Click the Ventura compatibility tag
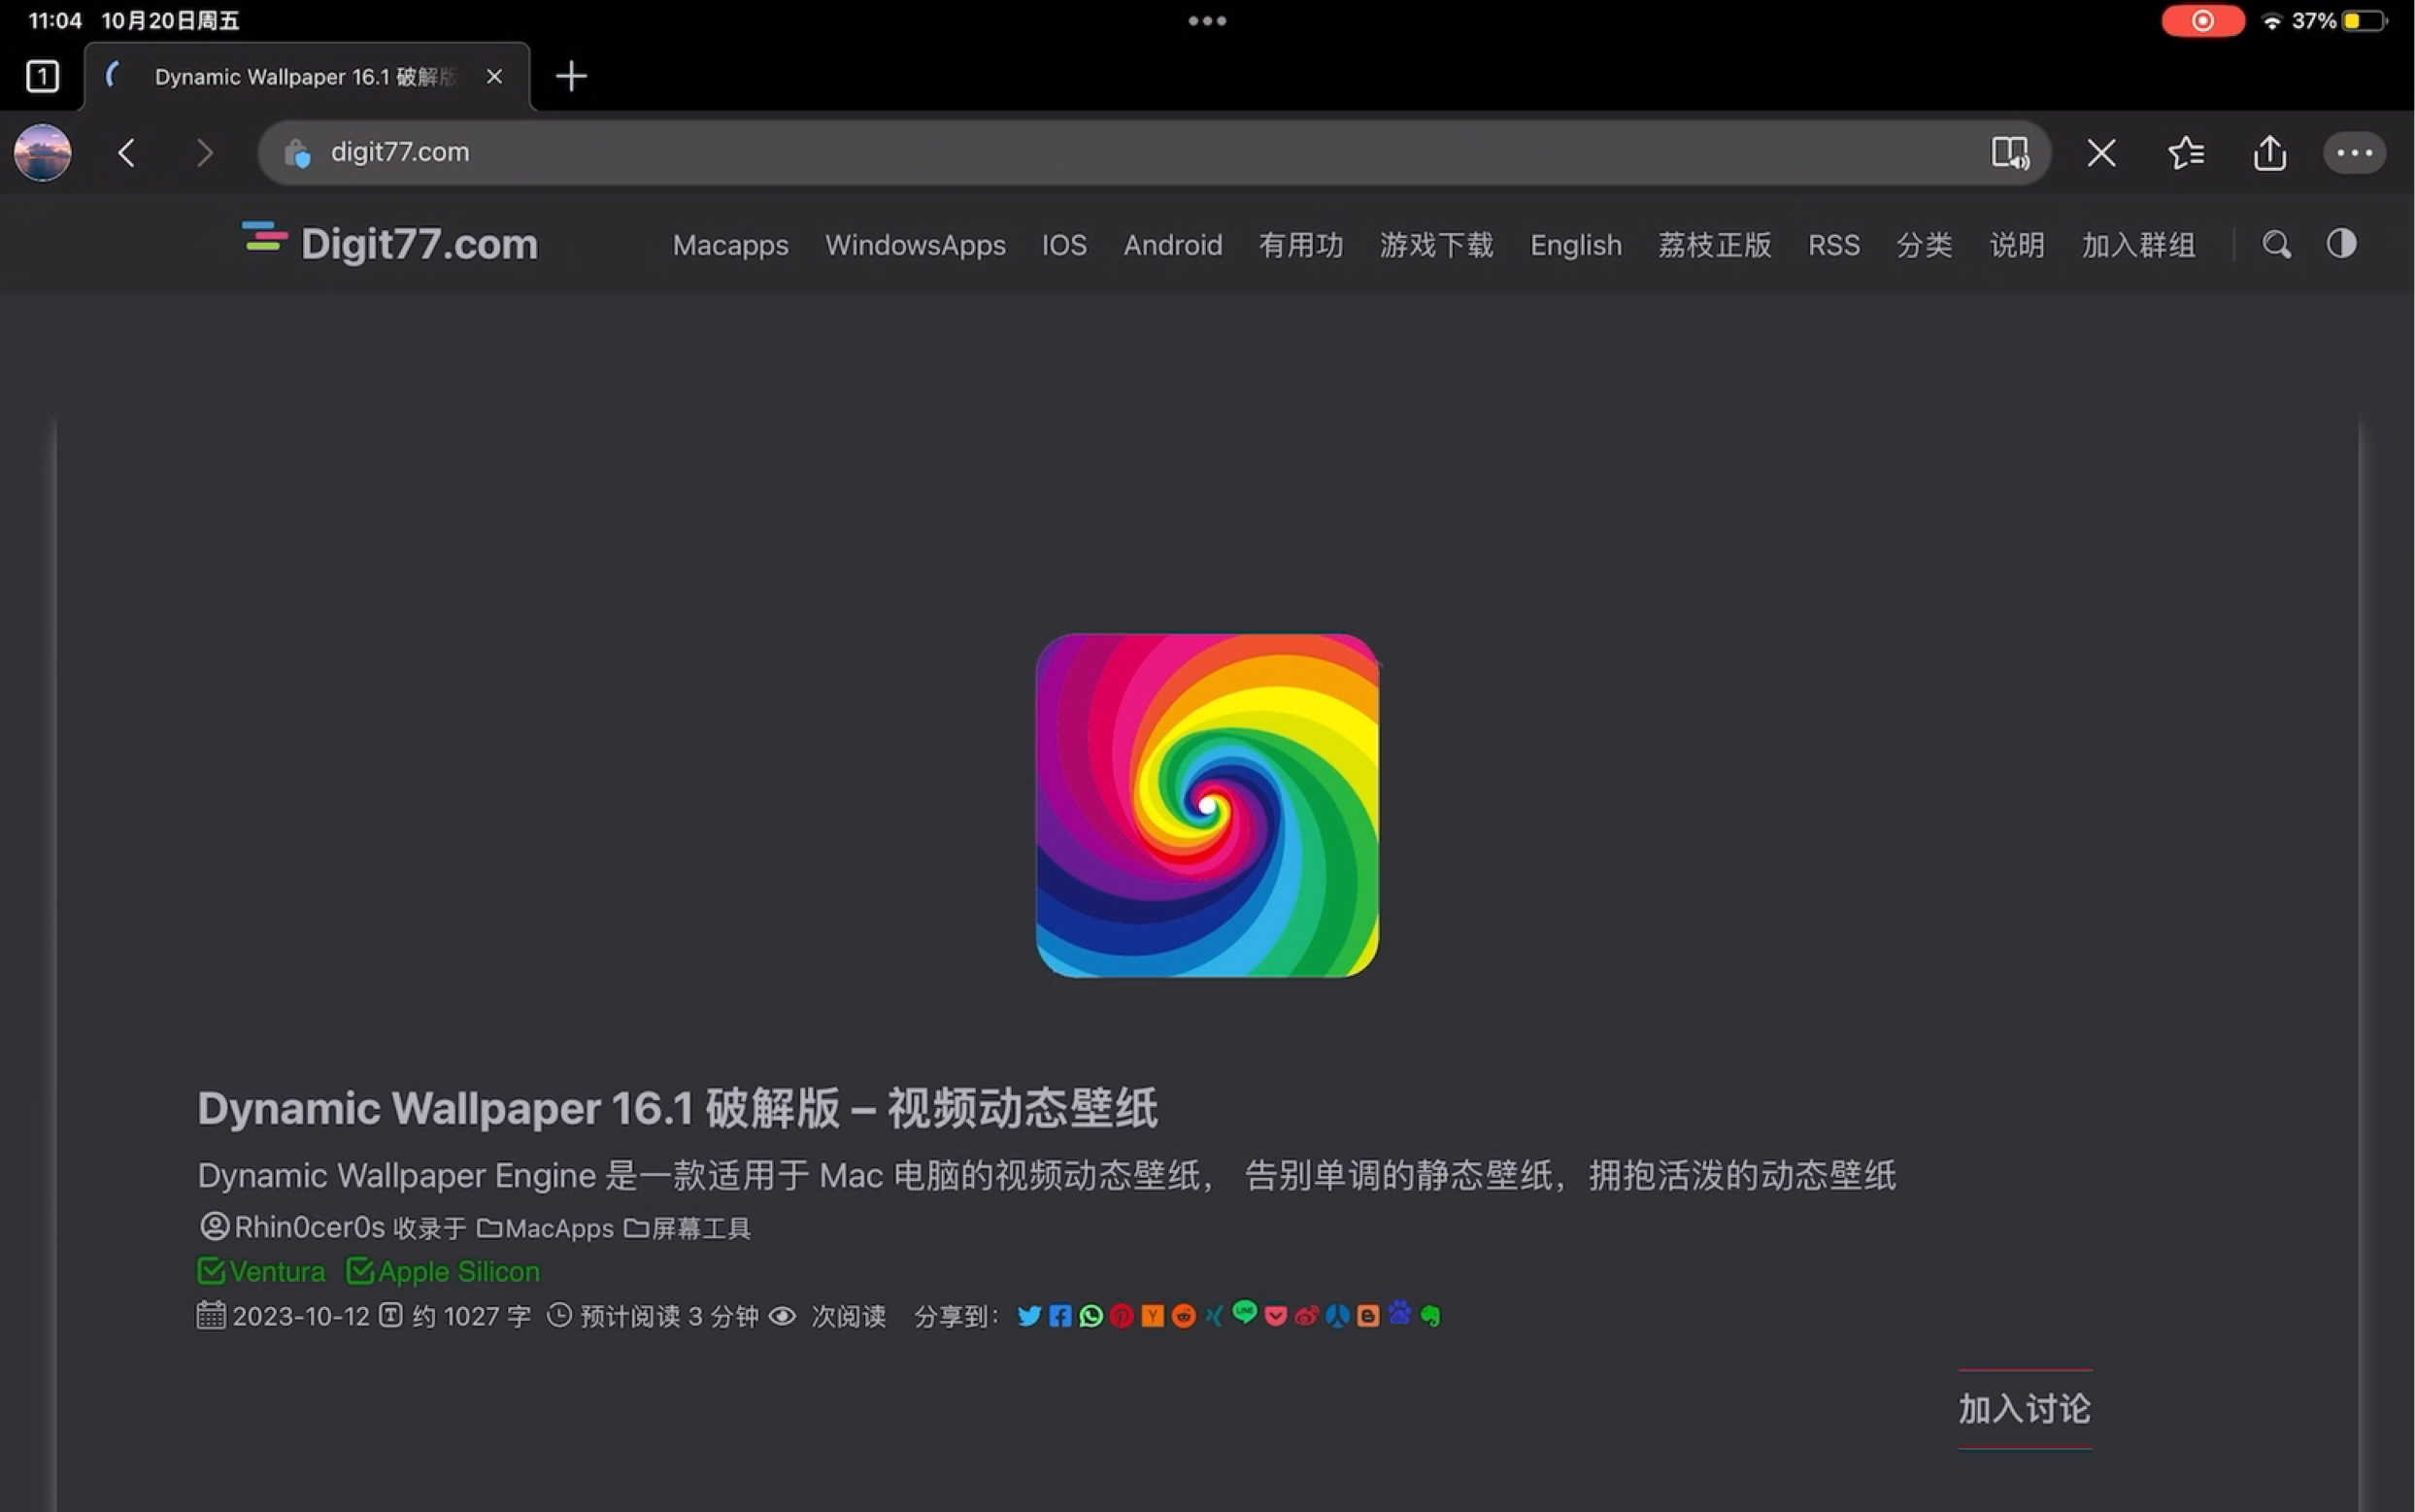2415x1512 pixels. [261, 1271]
